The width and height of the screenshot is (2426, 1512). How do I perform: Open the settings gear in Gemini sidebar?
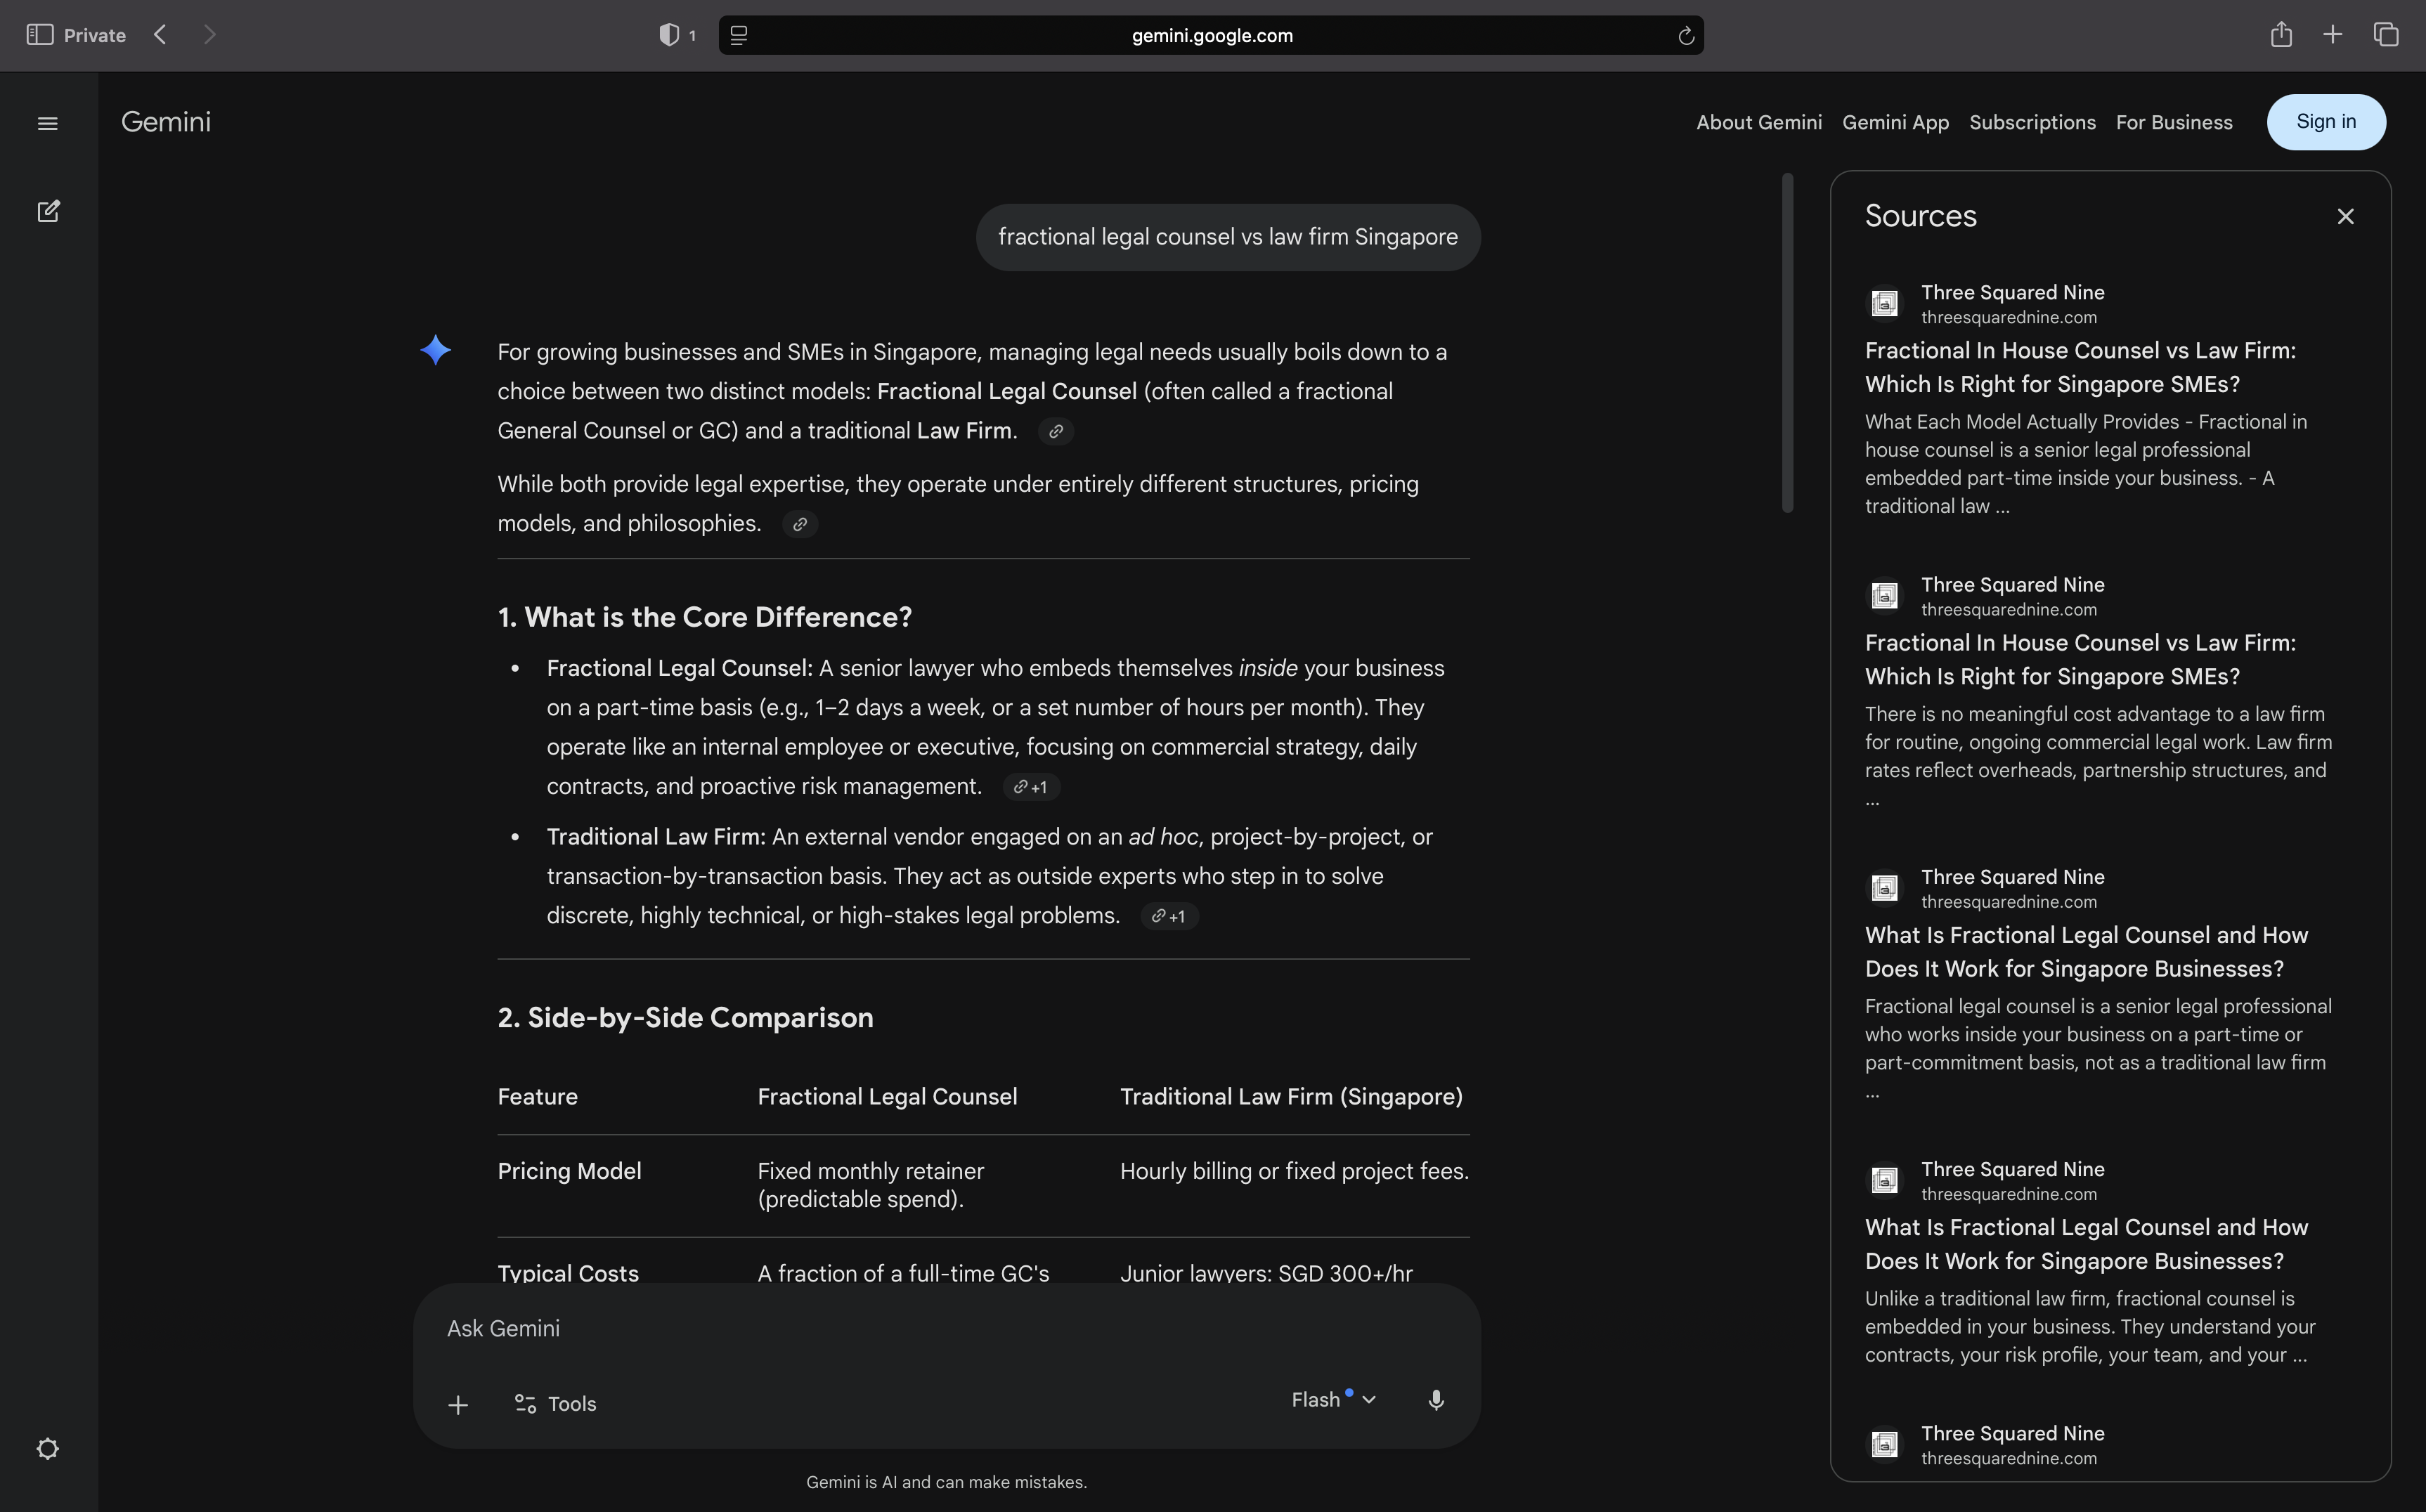47,1448
